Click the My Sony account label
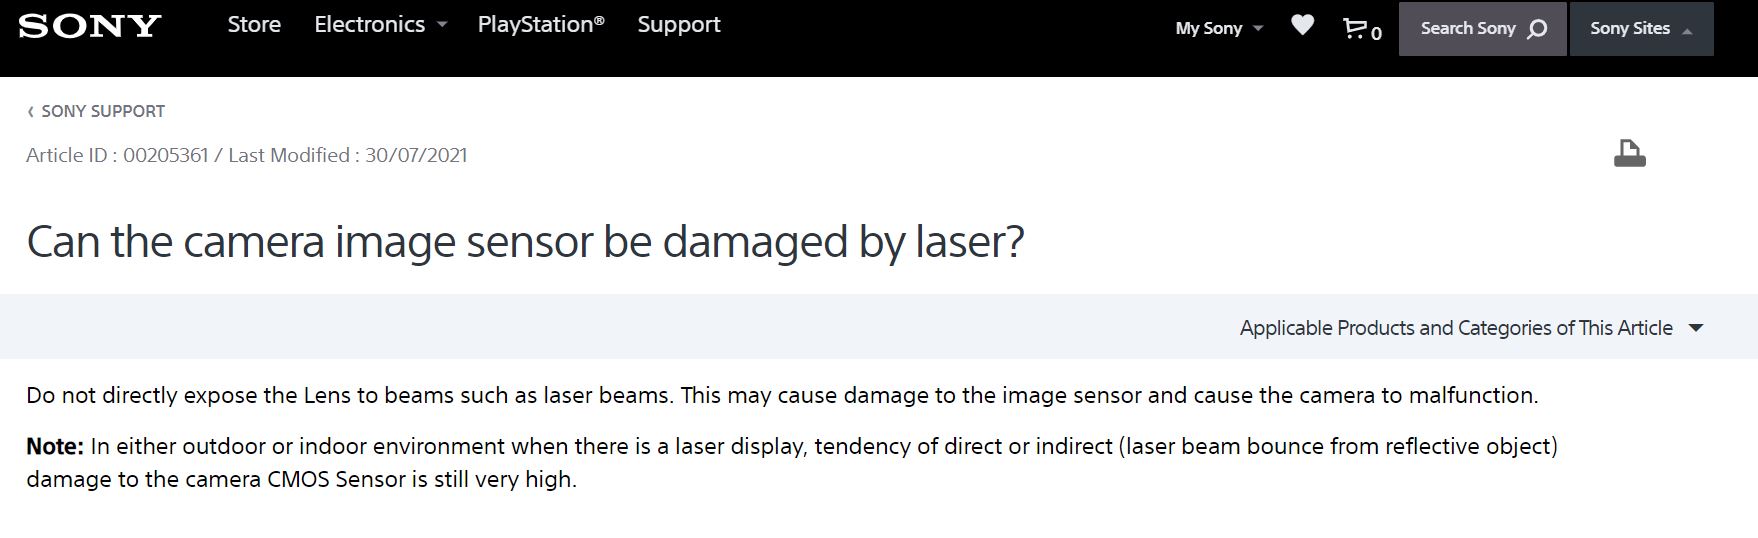The width and height of the screenshot is (1758, 538). [x=1208, y=28]
